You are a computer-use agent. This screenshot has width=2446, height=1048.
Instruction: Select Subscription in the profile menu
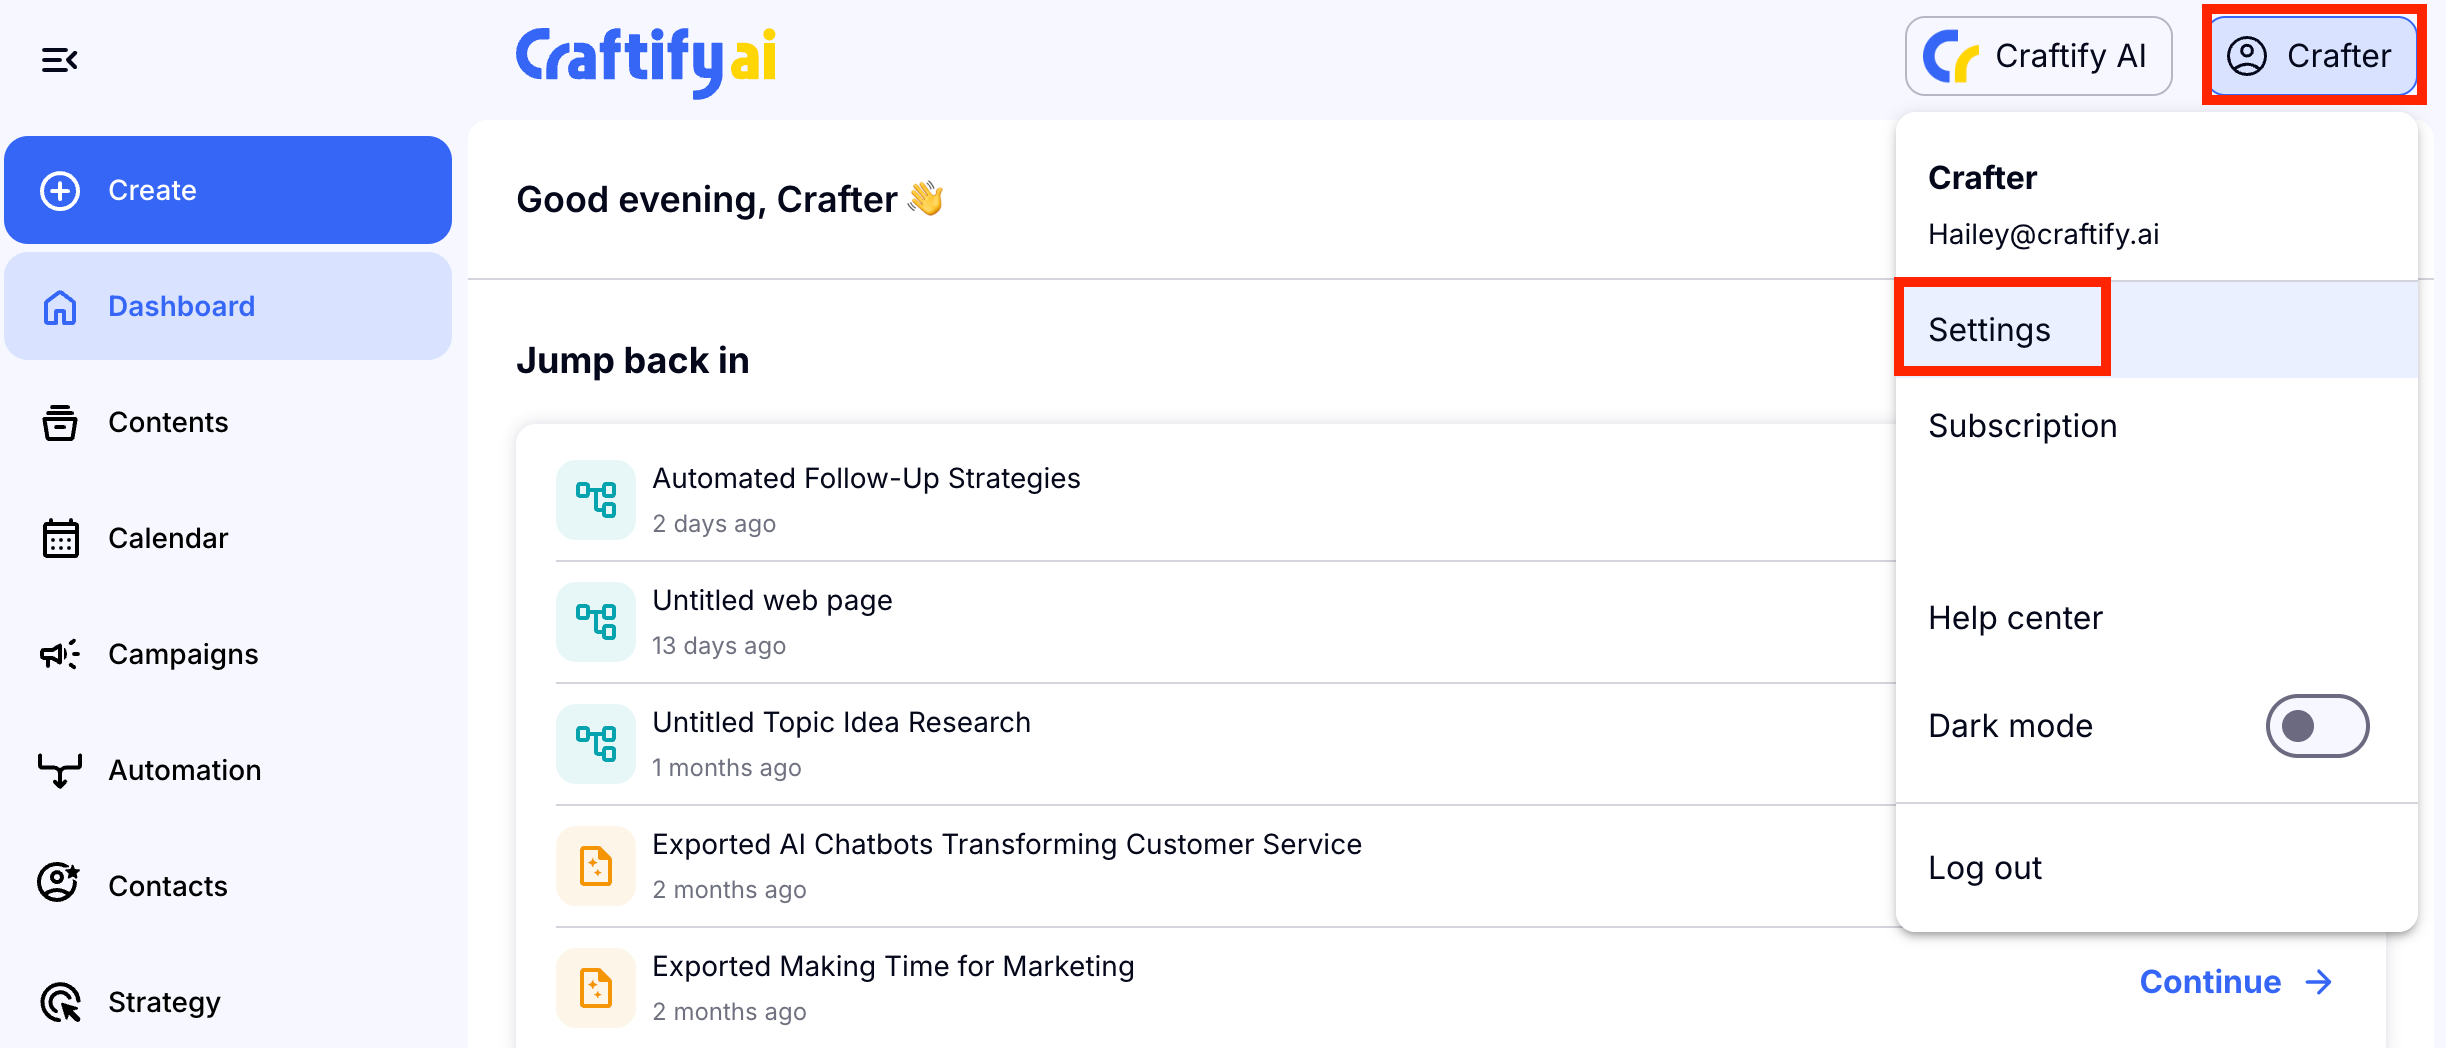[2022, 426]
